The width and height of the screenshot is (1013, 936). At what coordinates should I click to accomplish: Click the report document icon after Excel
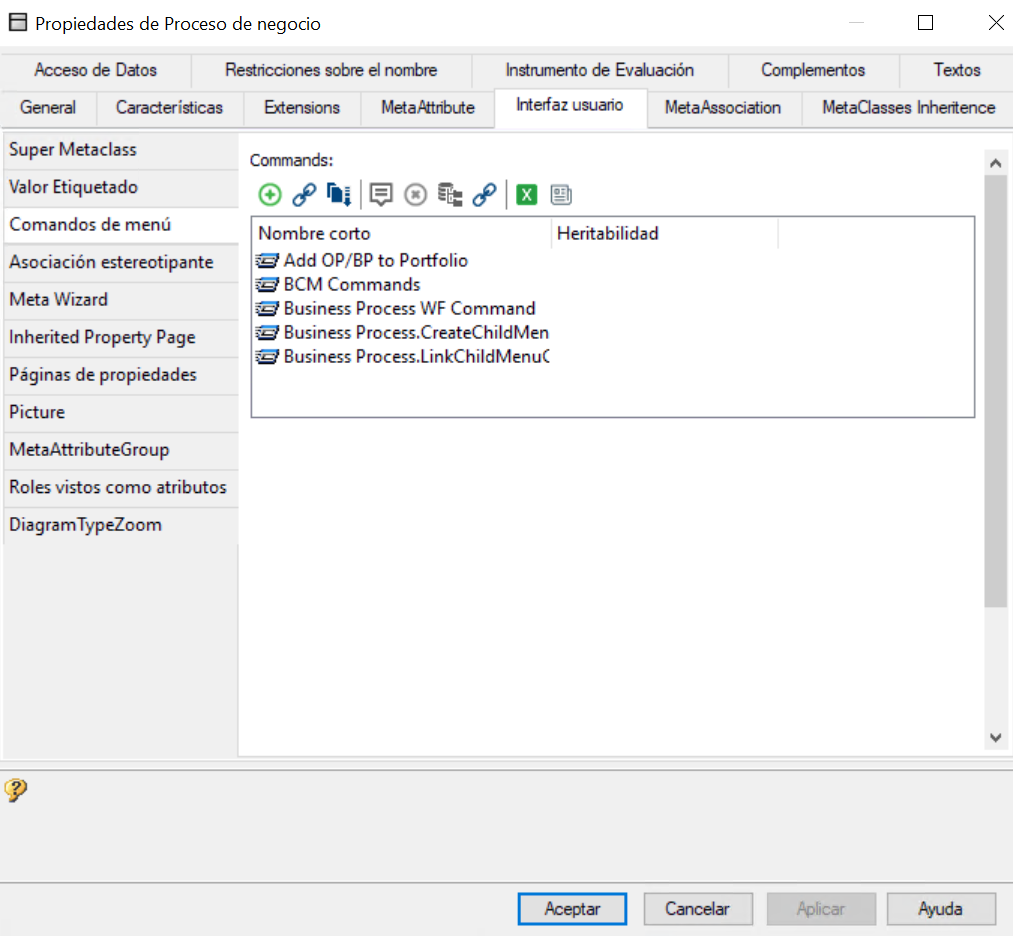[x=561, y=194]
